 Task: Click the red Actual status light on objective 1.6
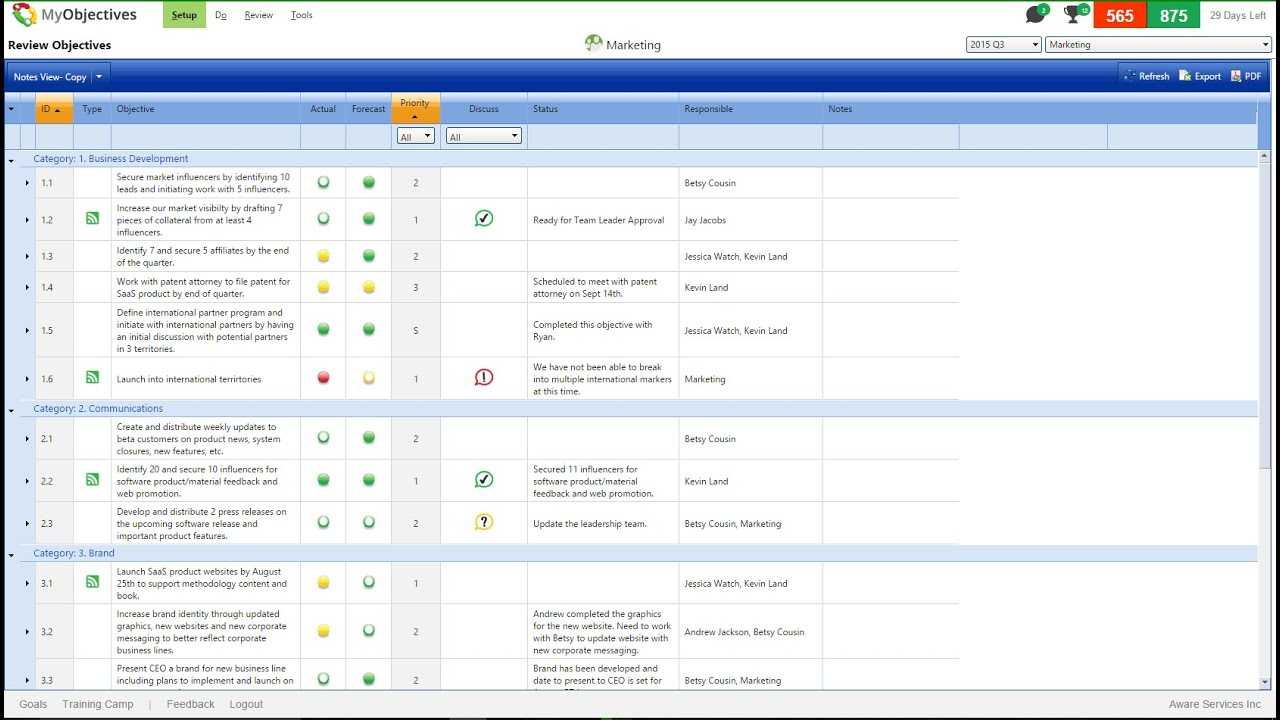tap(322, 377)
